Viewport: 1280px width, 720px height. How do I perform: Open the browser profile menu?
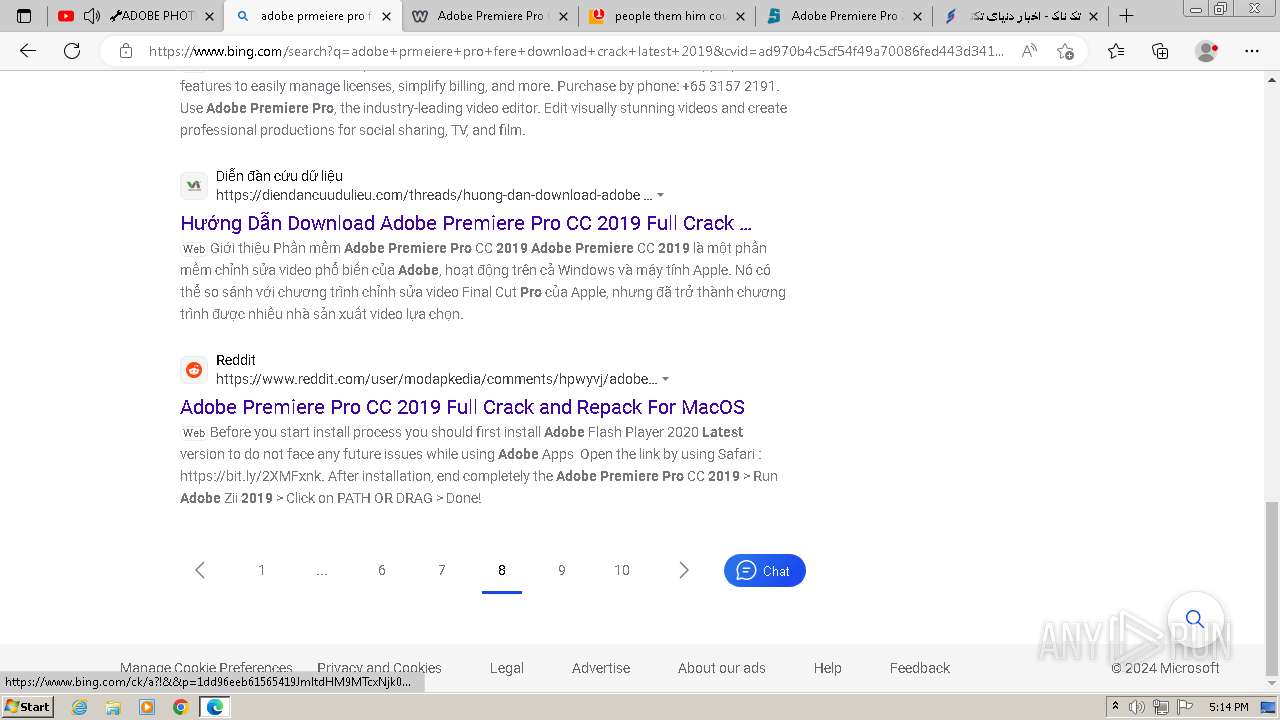click(1207, 51)
